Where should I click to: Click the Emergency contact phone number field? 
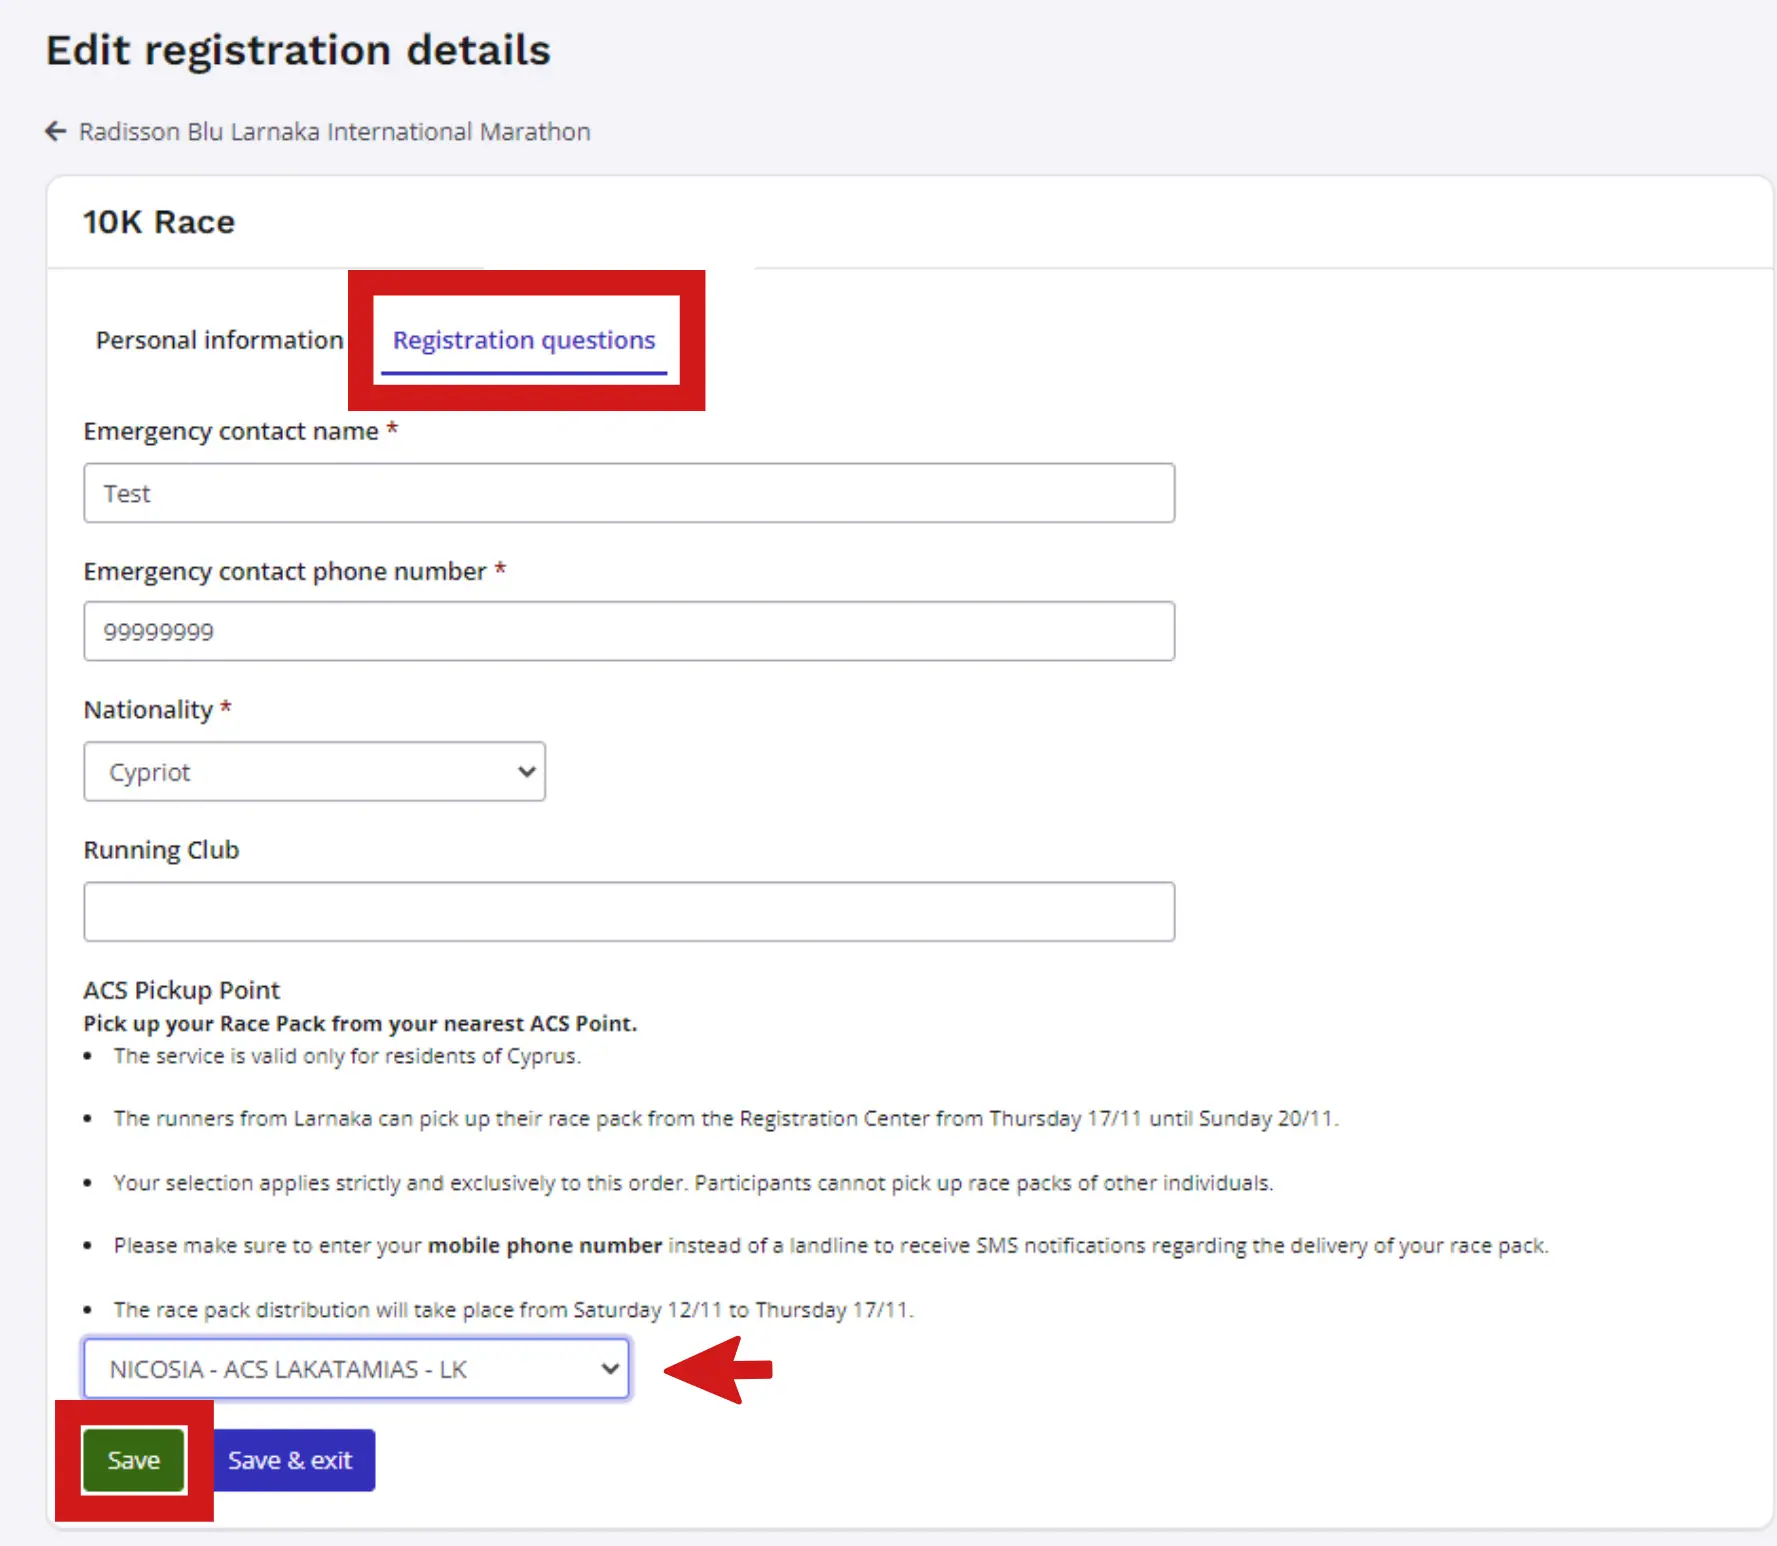point(629,631)
